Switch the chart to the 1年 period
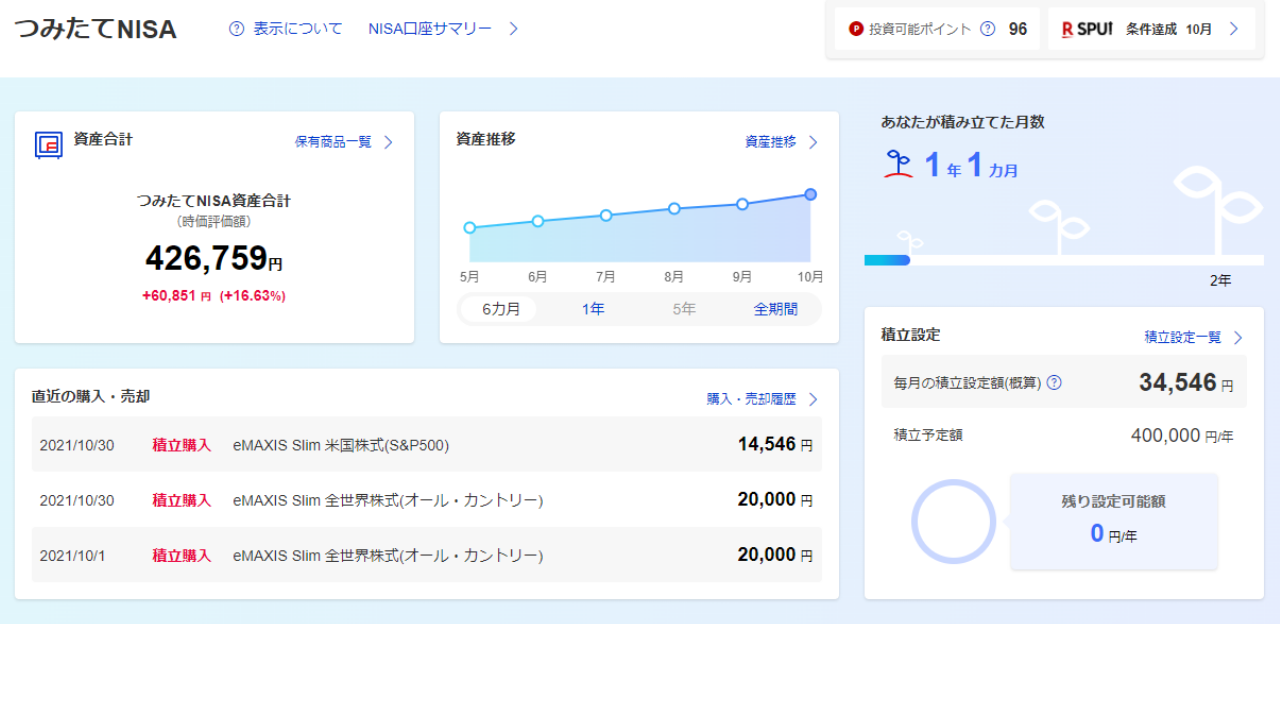Viewport: 1280px width, 720px height. [x=593, y=309]
